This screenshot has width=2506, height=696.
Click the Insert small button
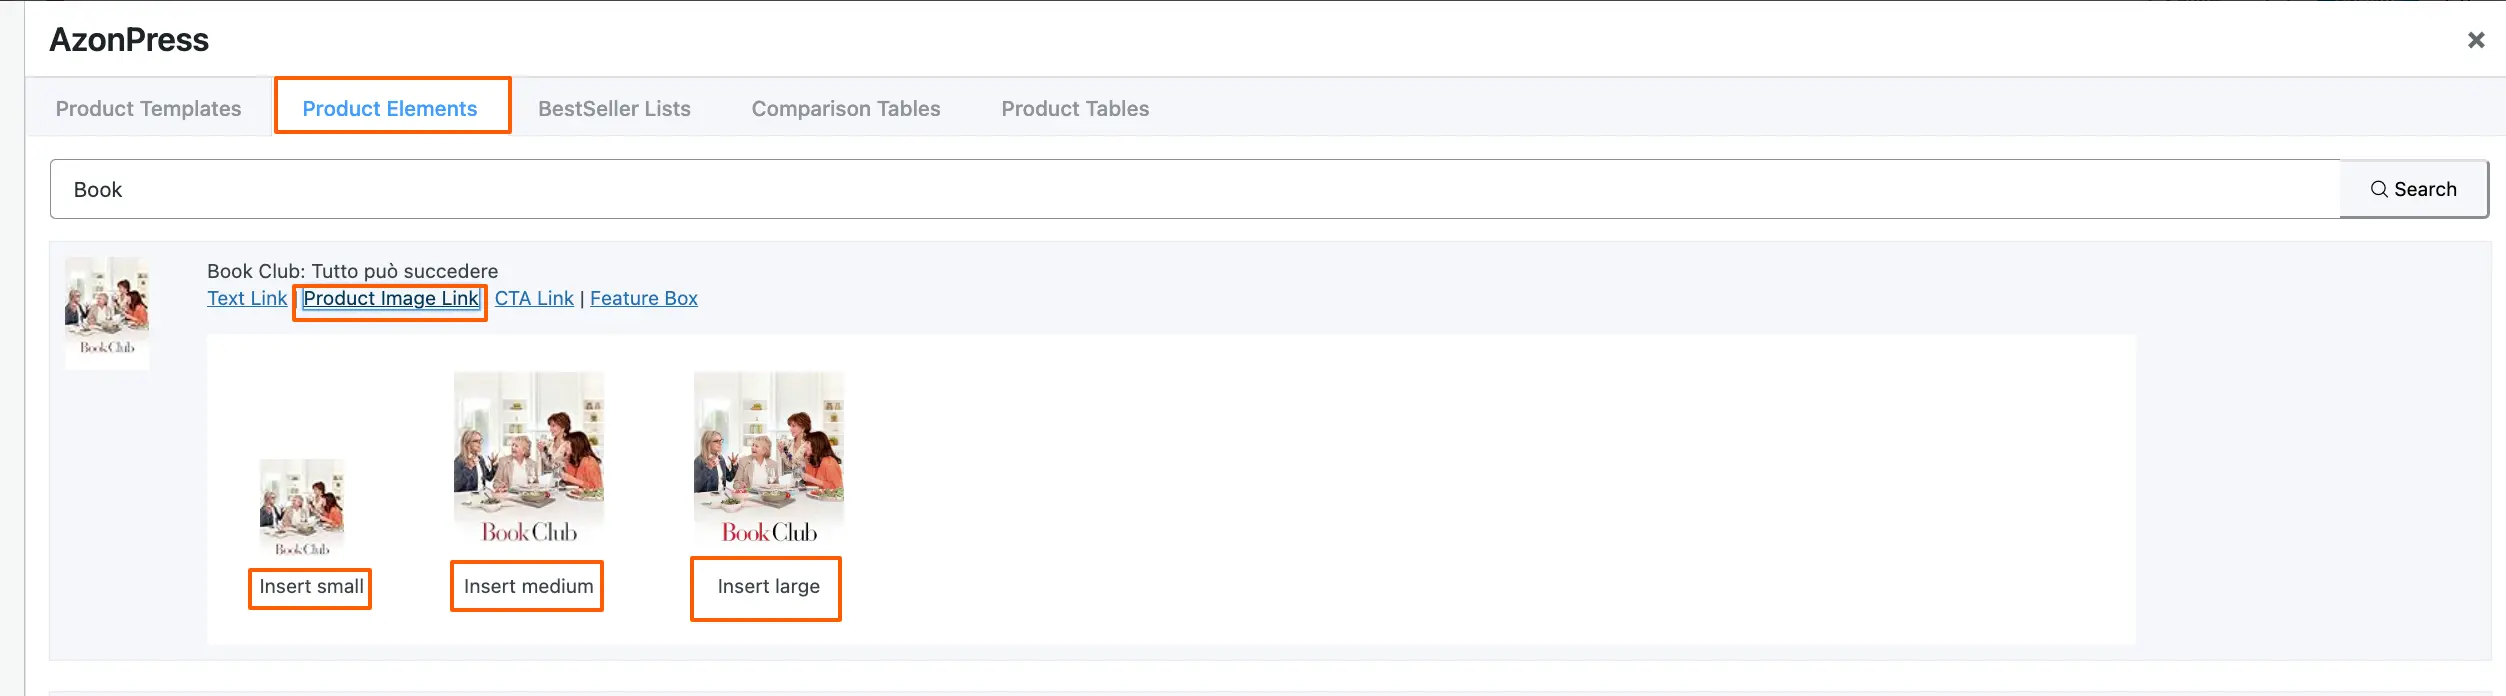coord(309,588)
